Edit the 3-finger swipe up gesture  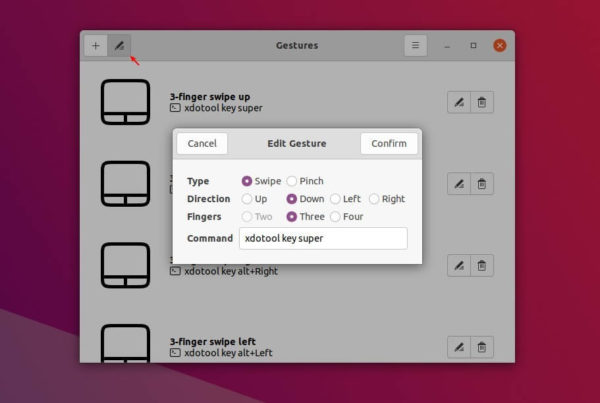(458, 102)
